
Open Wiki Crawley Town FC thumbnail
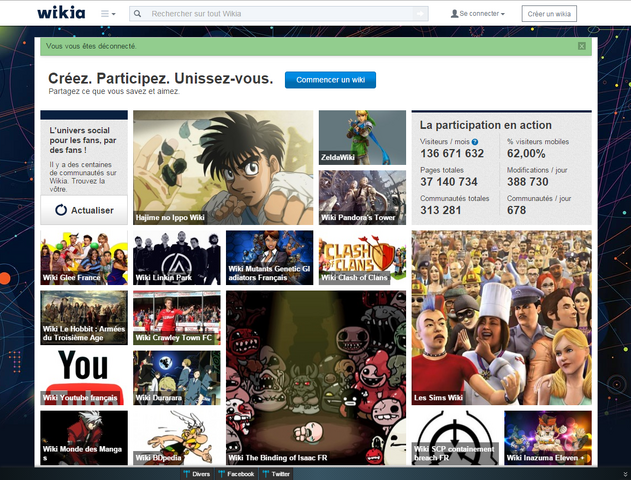point(177,317)
